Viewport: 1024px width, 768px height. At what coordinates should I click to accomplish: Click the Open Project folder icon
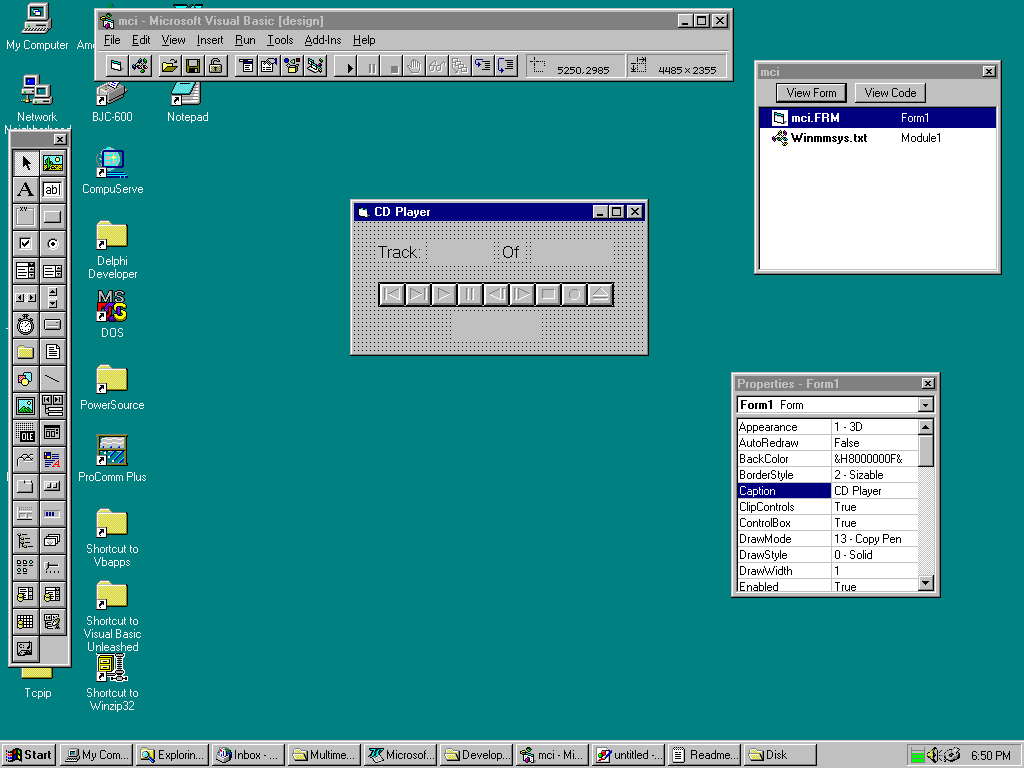[x=169, y=66]
